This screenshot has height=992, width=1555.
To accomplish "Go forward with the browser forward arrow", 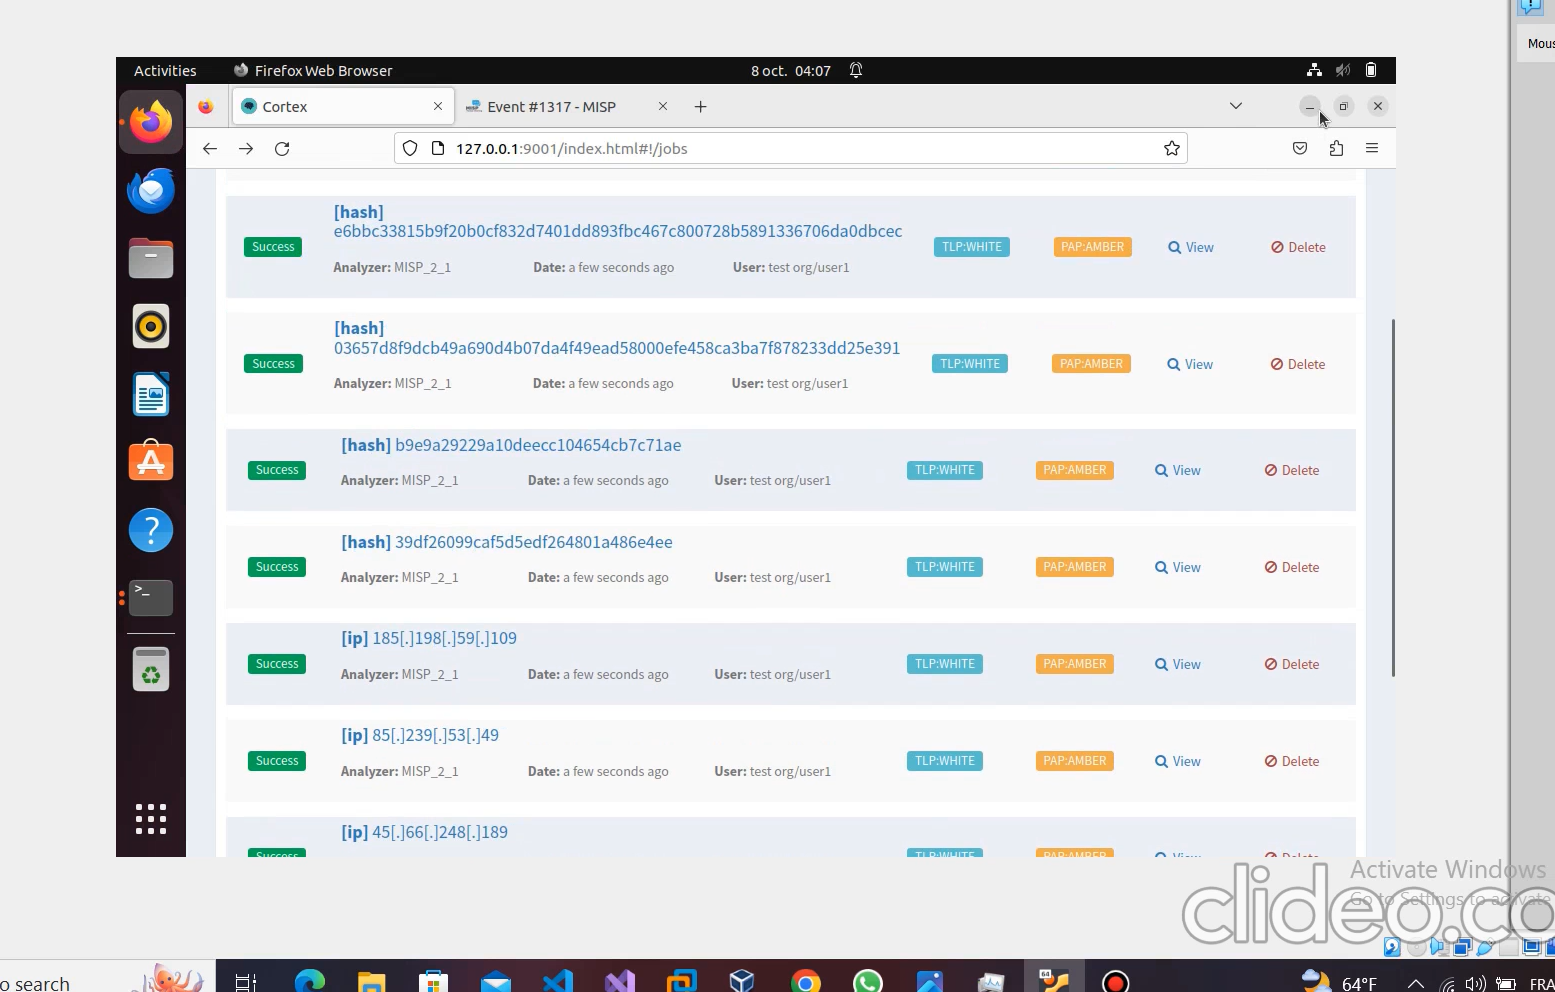I will coord(246,148).
